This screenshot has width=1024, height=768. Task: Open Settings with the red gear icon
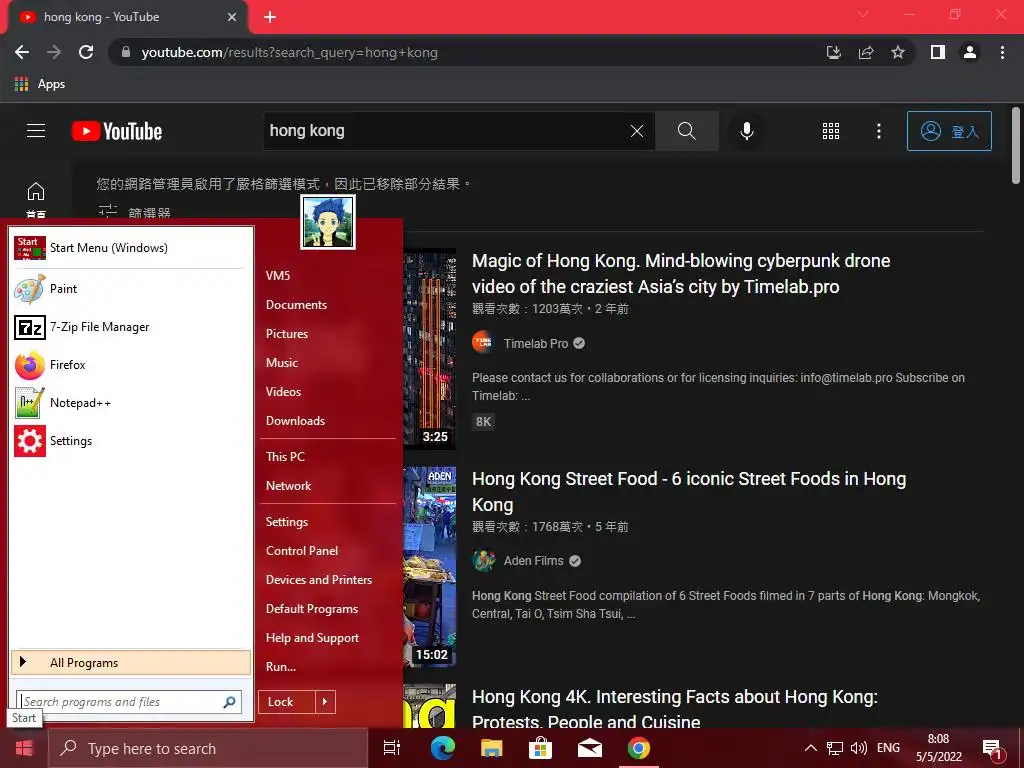(131, 441)
